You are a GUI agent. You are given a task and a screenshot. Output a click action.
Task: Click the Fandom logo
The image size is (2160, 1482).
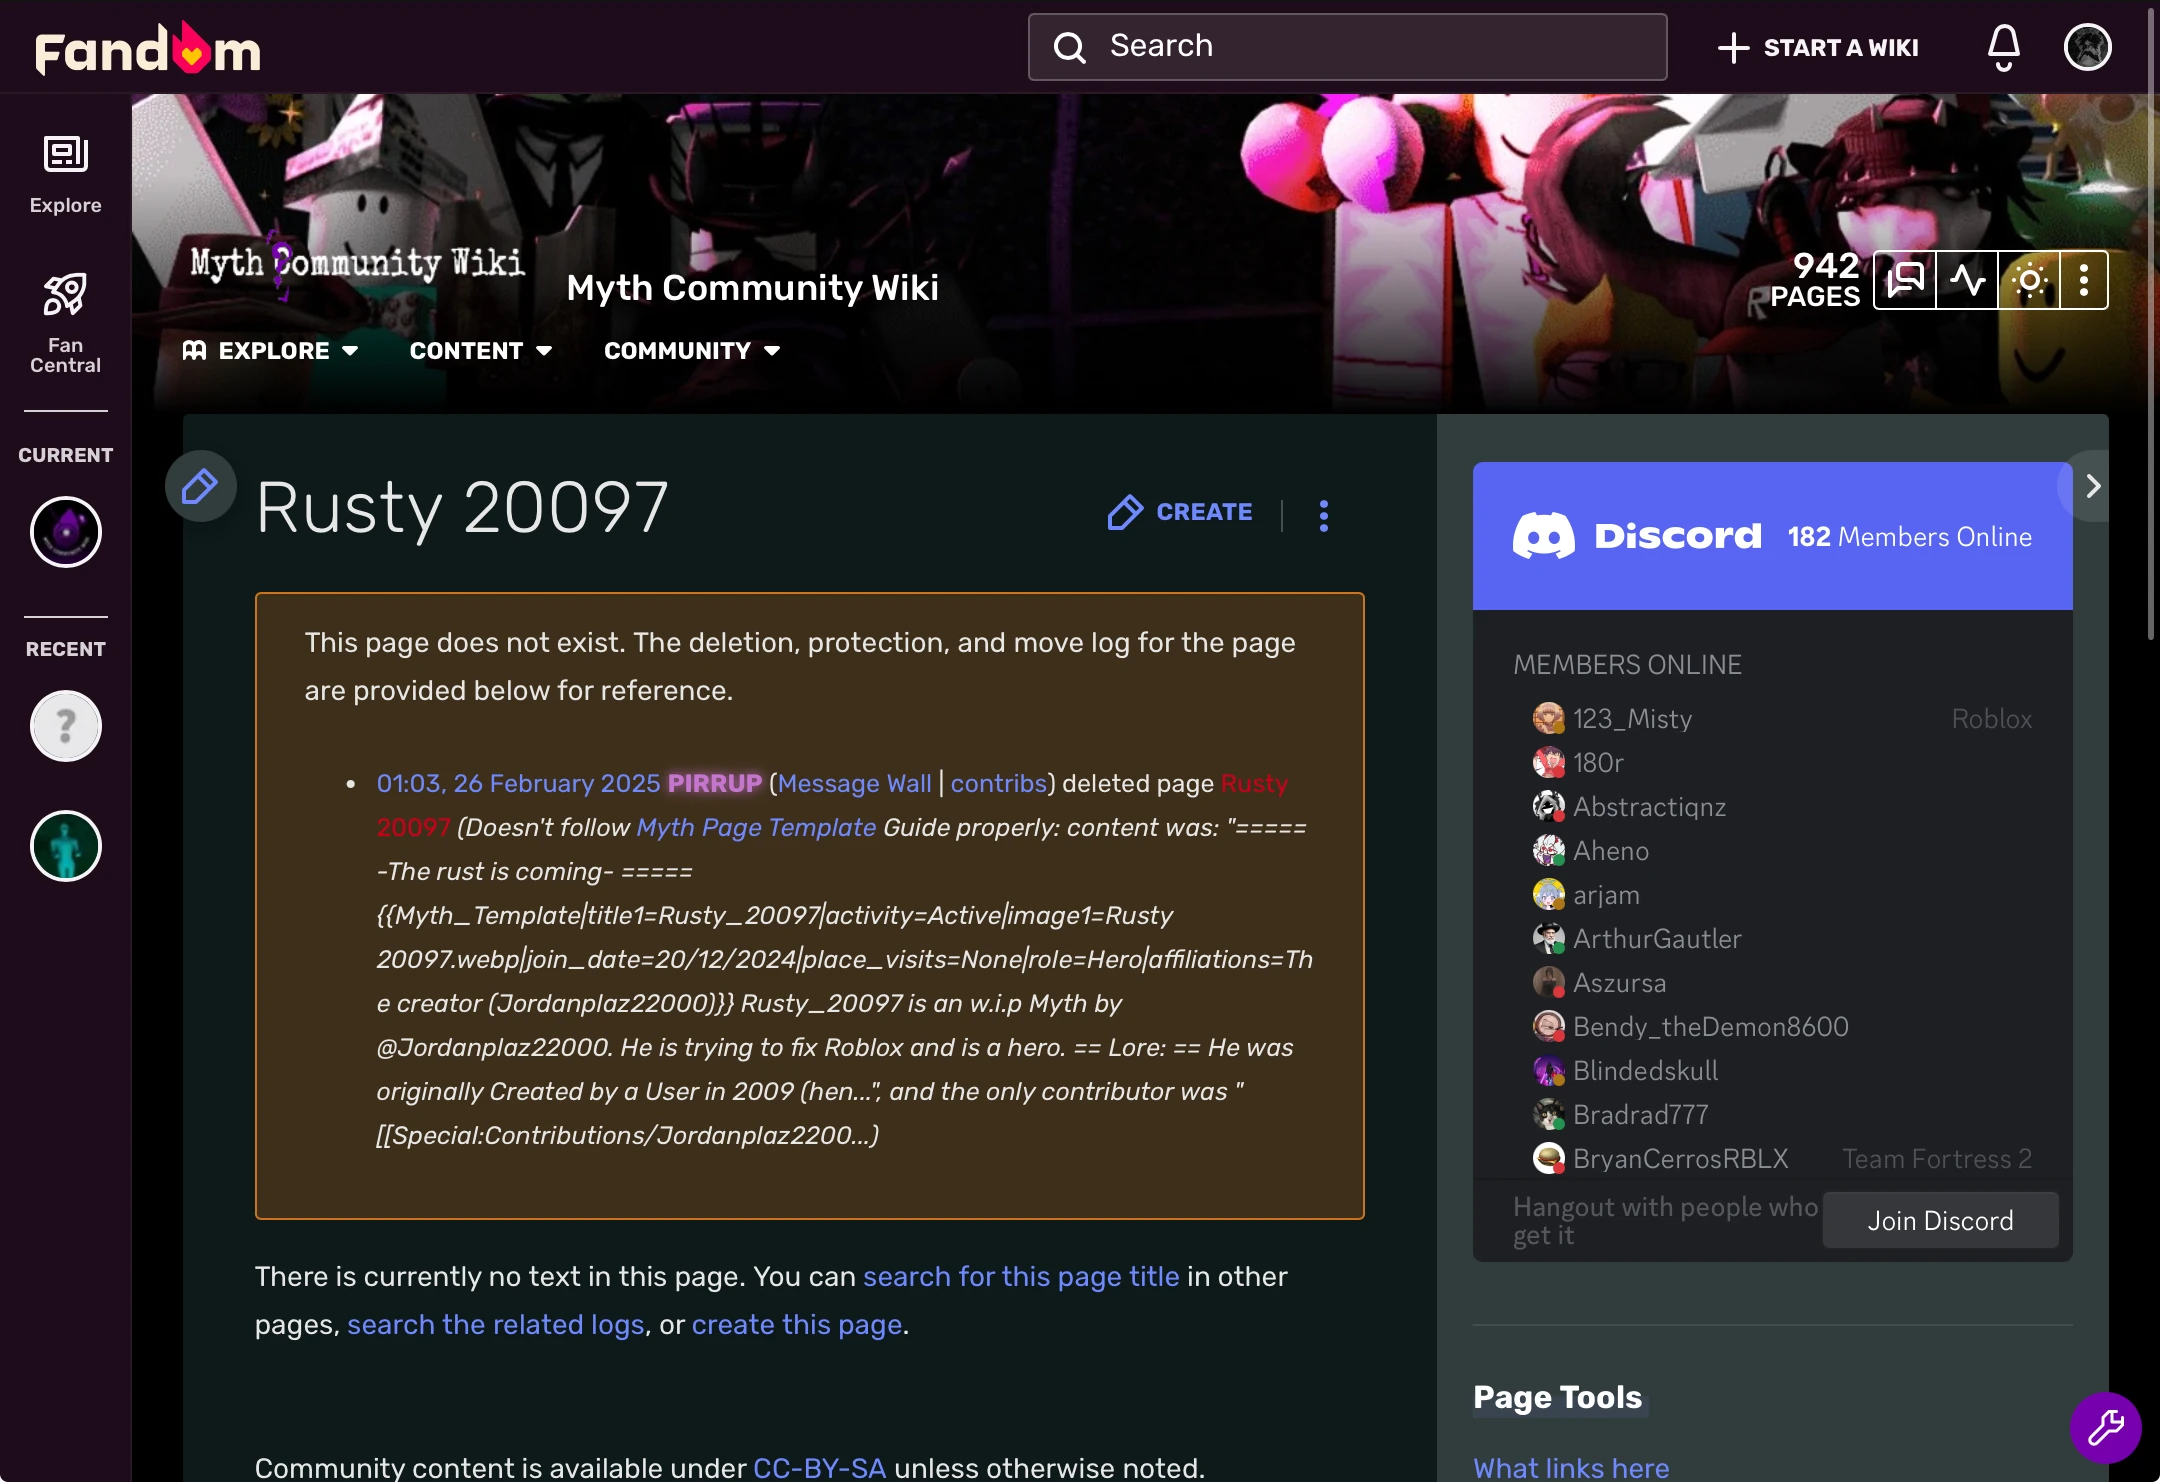click(147, 48)
